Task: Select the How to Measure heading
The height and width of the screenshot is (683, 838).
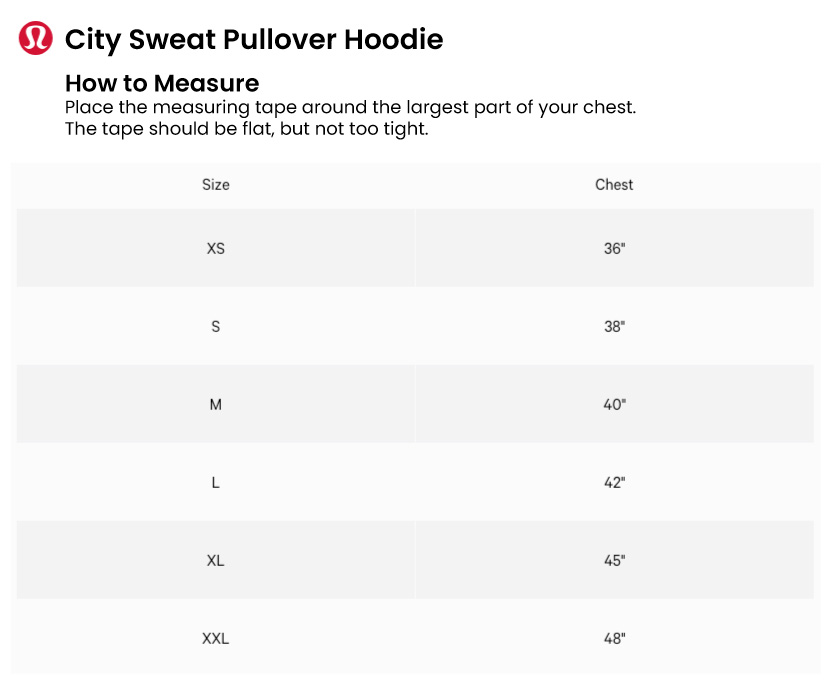Action: [x=162, y=83]
